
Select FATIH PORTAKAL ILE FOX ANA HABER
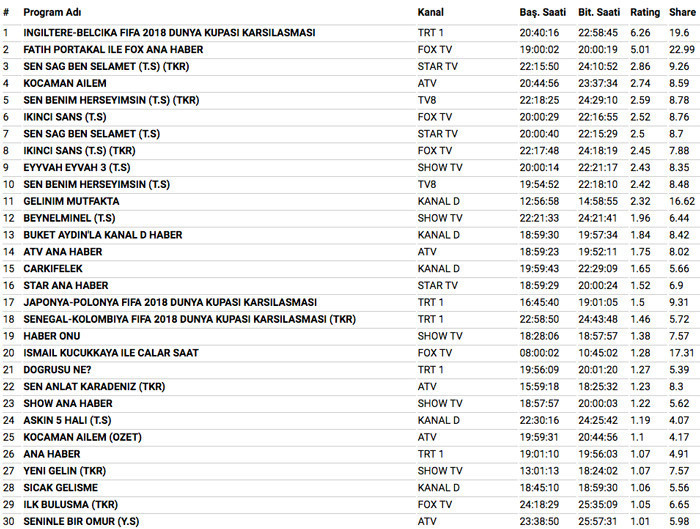coord(112,49)
